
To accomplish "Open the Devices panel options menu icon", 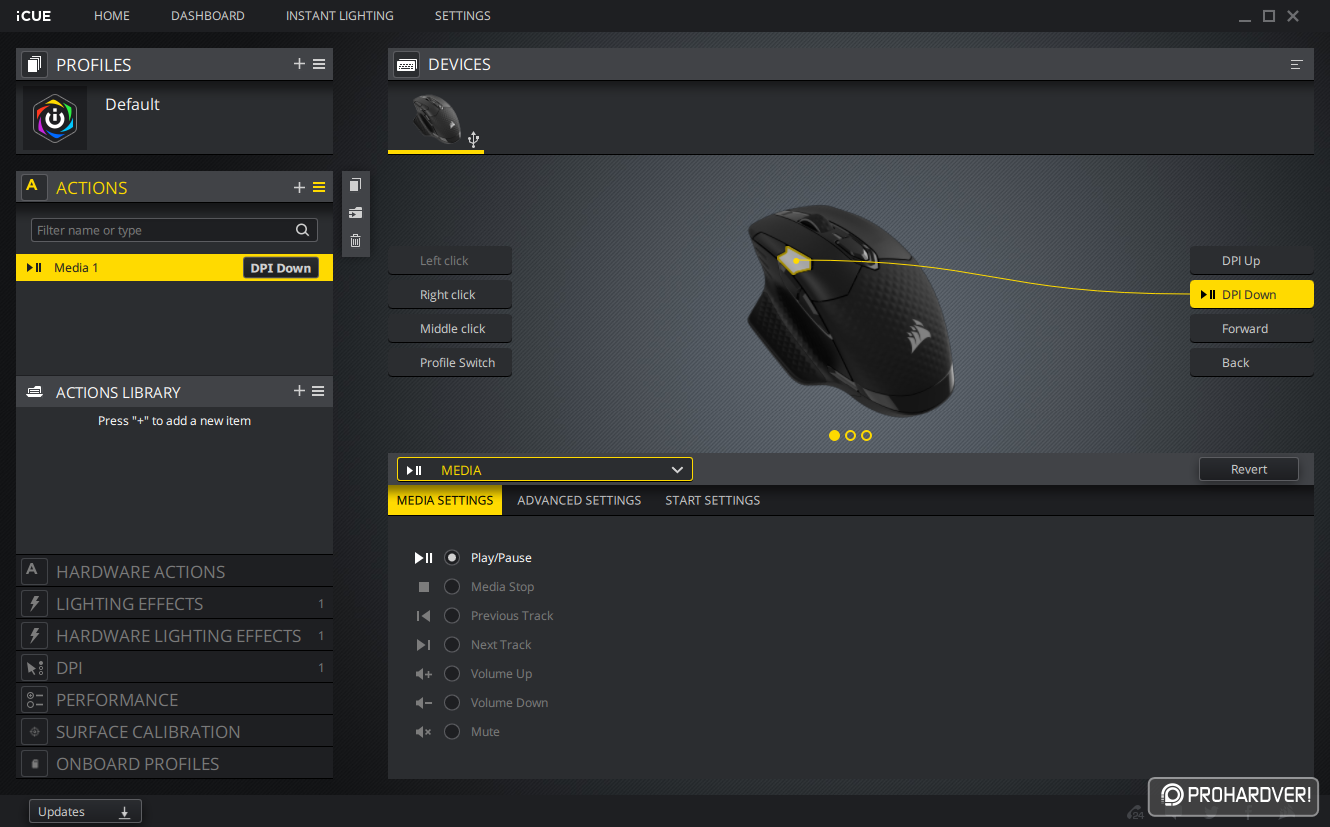I will pos(1297,64).
